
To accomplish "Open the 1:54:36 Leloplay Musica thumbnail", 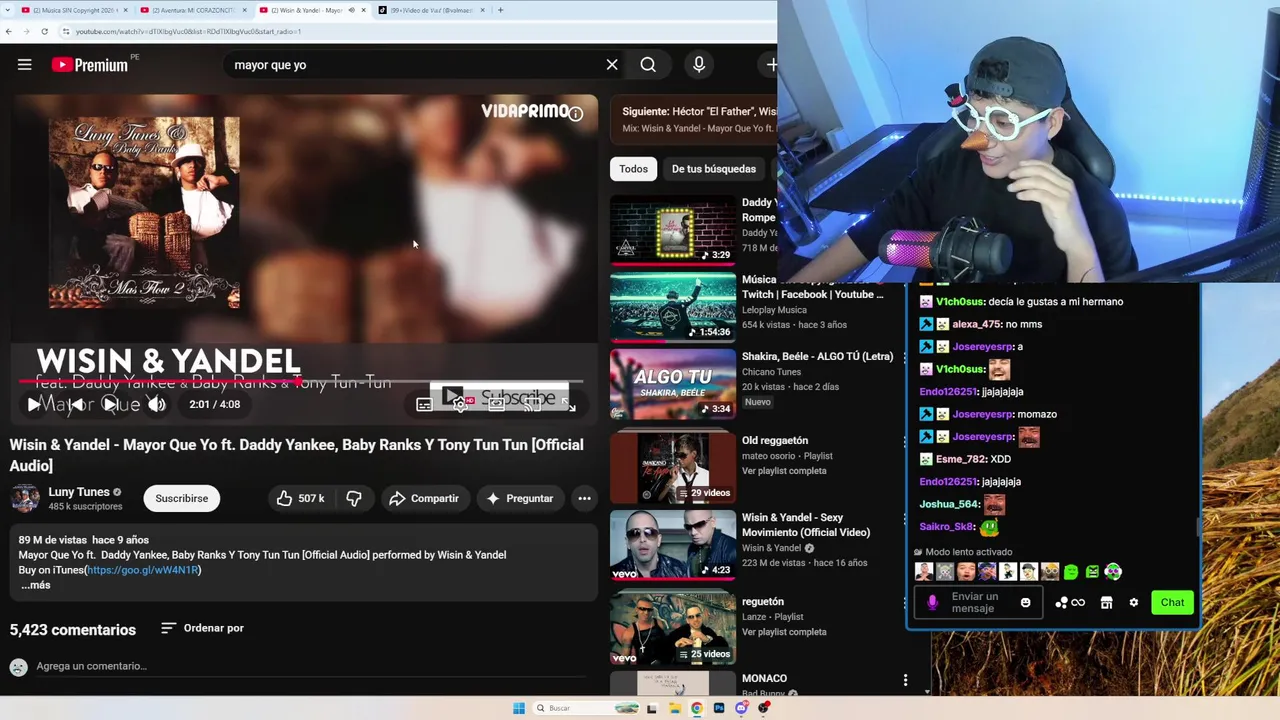I will (673, 307).
